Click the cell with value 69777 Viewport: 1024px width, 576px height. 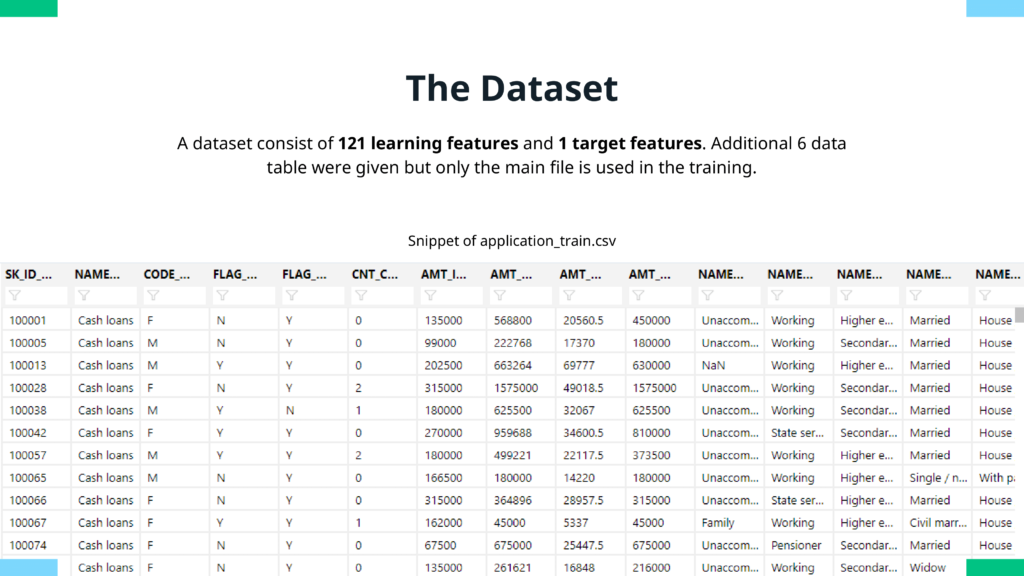581,366
